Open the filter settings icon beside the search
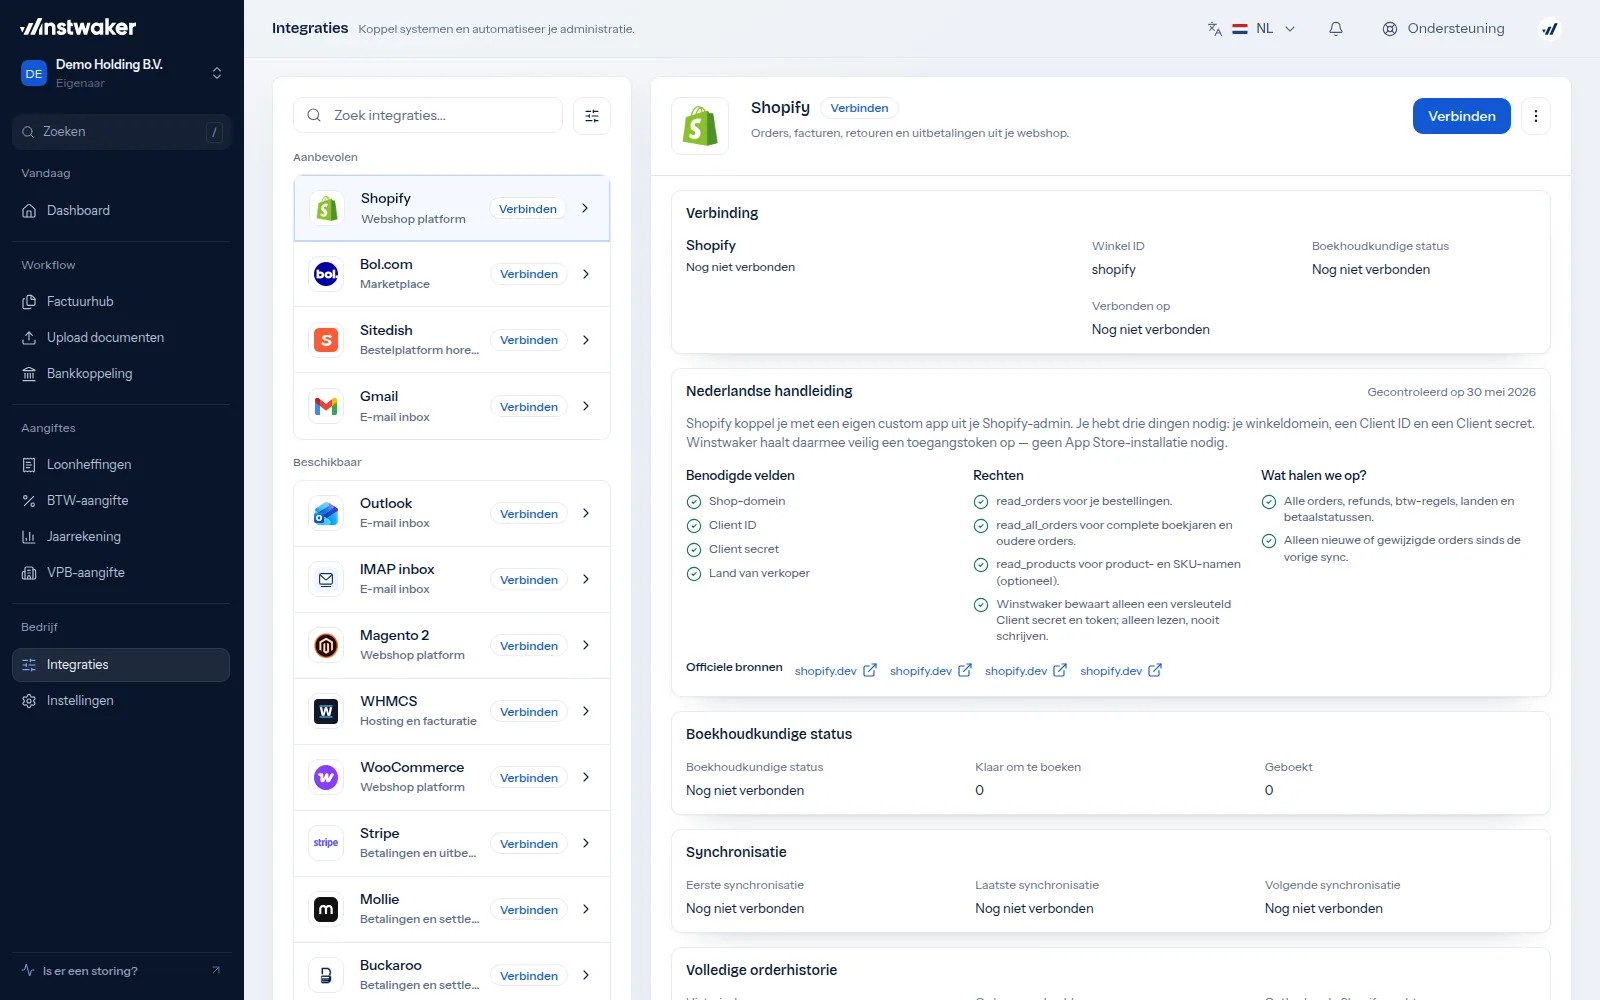1600x1000 pixels. click(592, 116)
